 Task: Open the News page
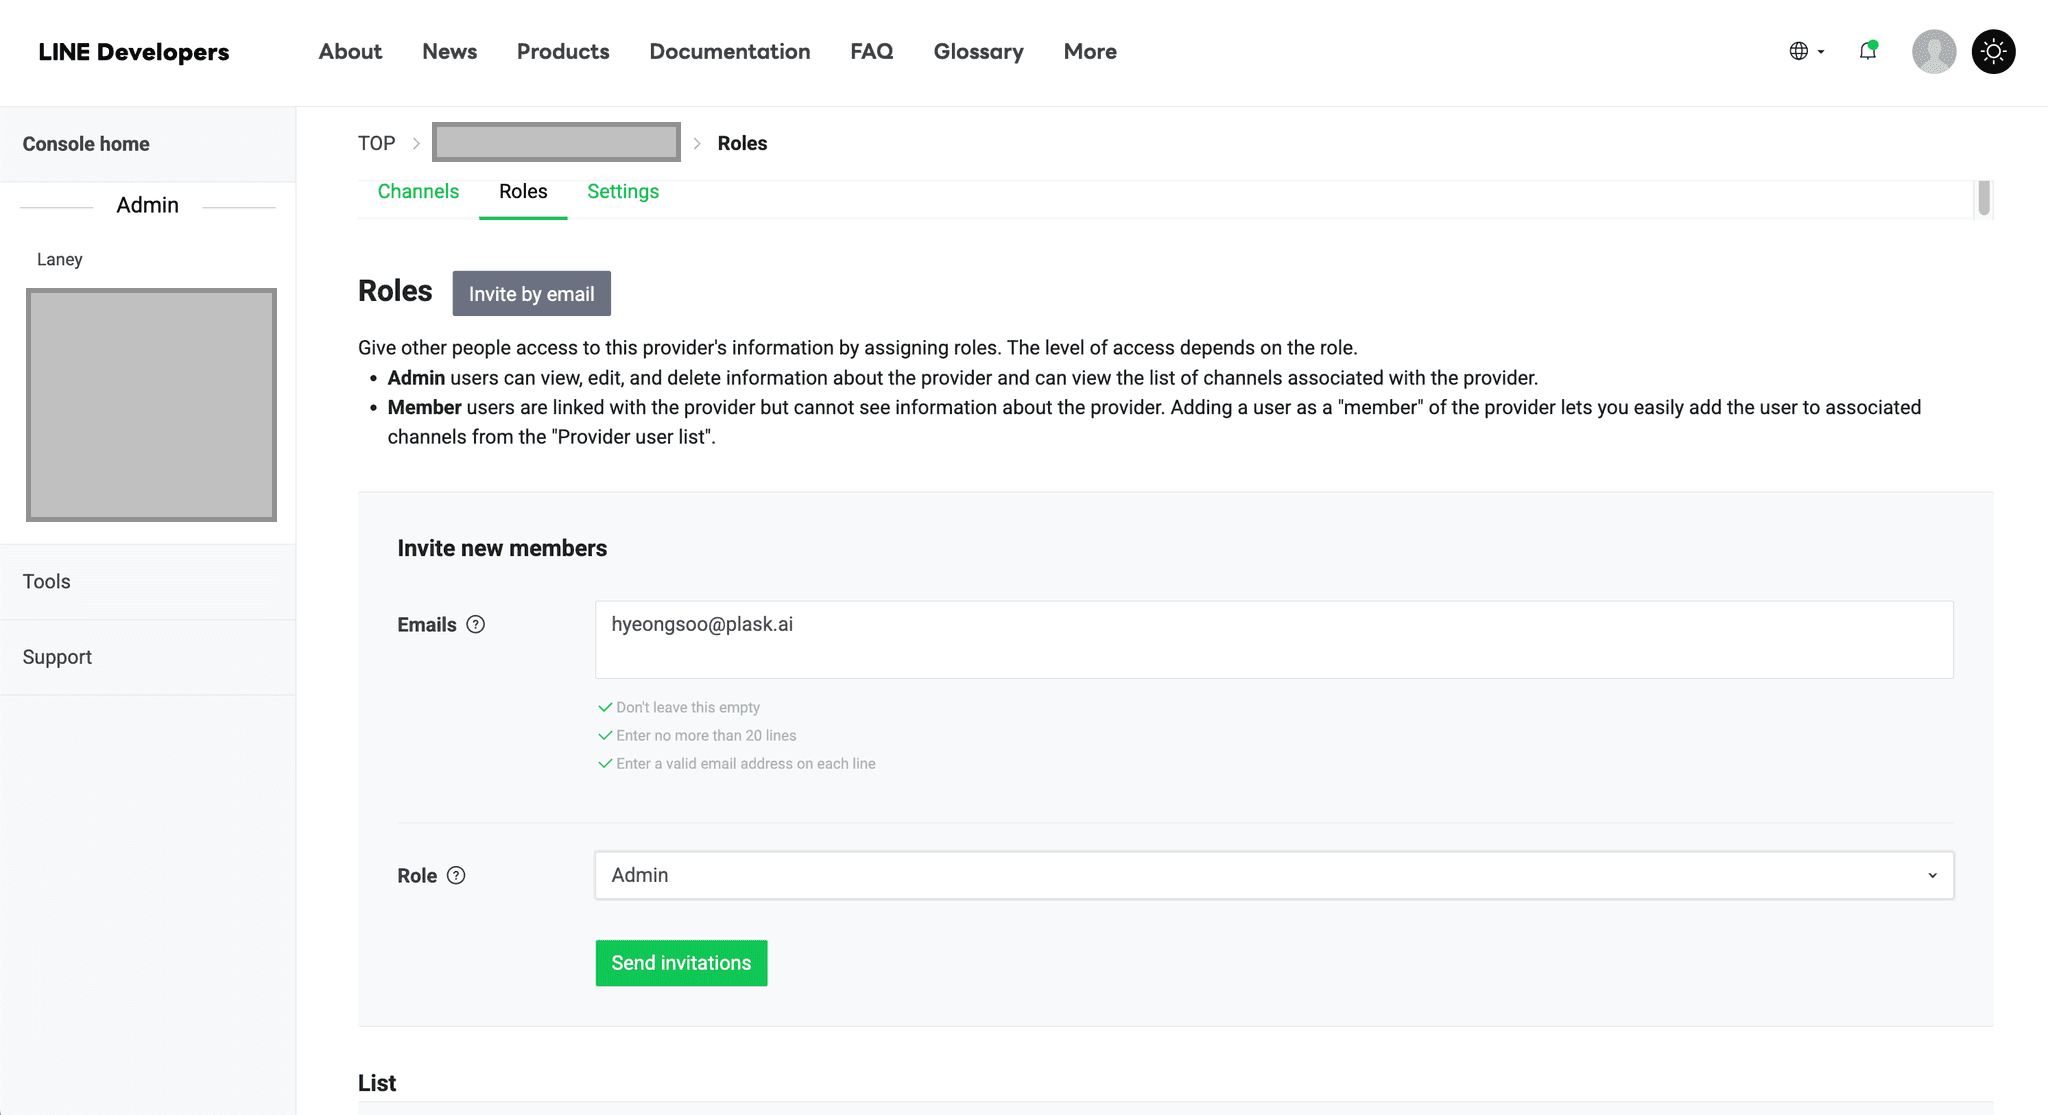pos(449,51)
